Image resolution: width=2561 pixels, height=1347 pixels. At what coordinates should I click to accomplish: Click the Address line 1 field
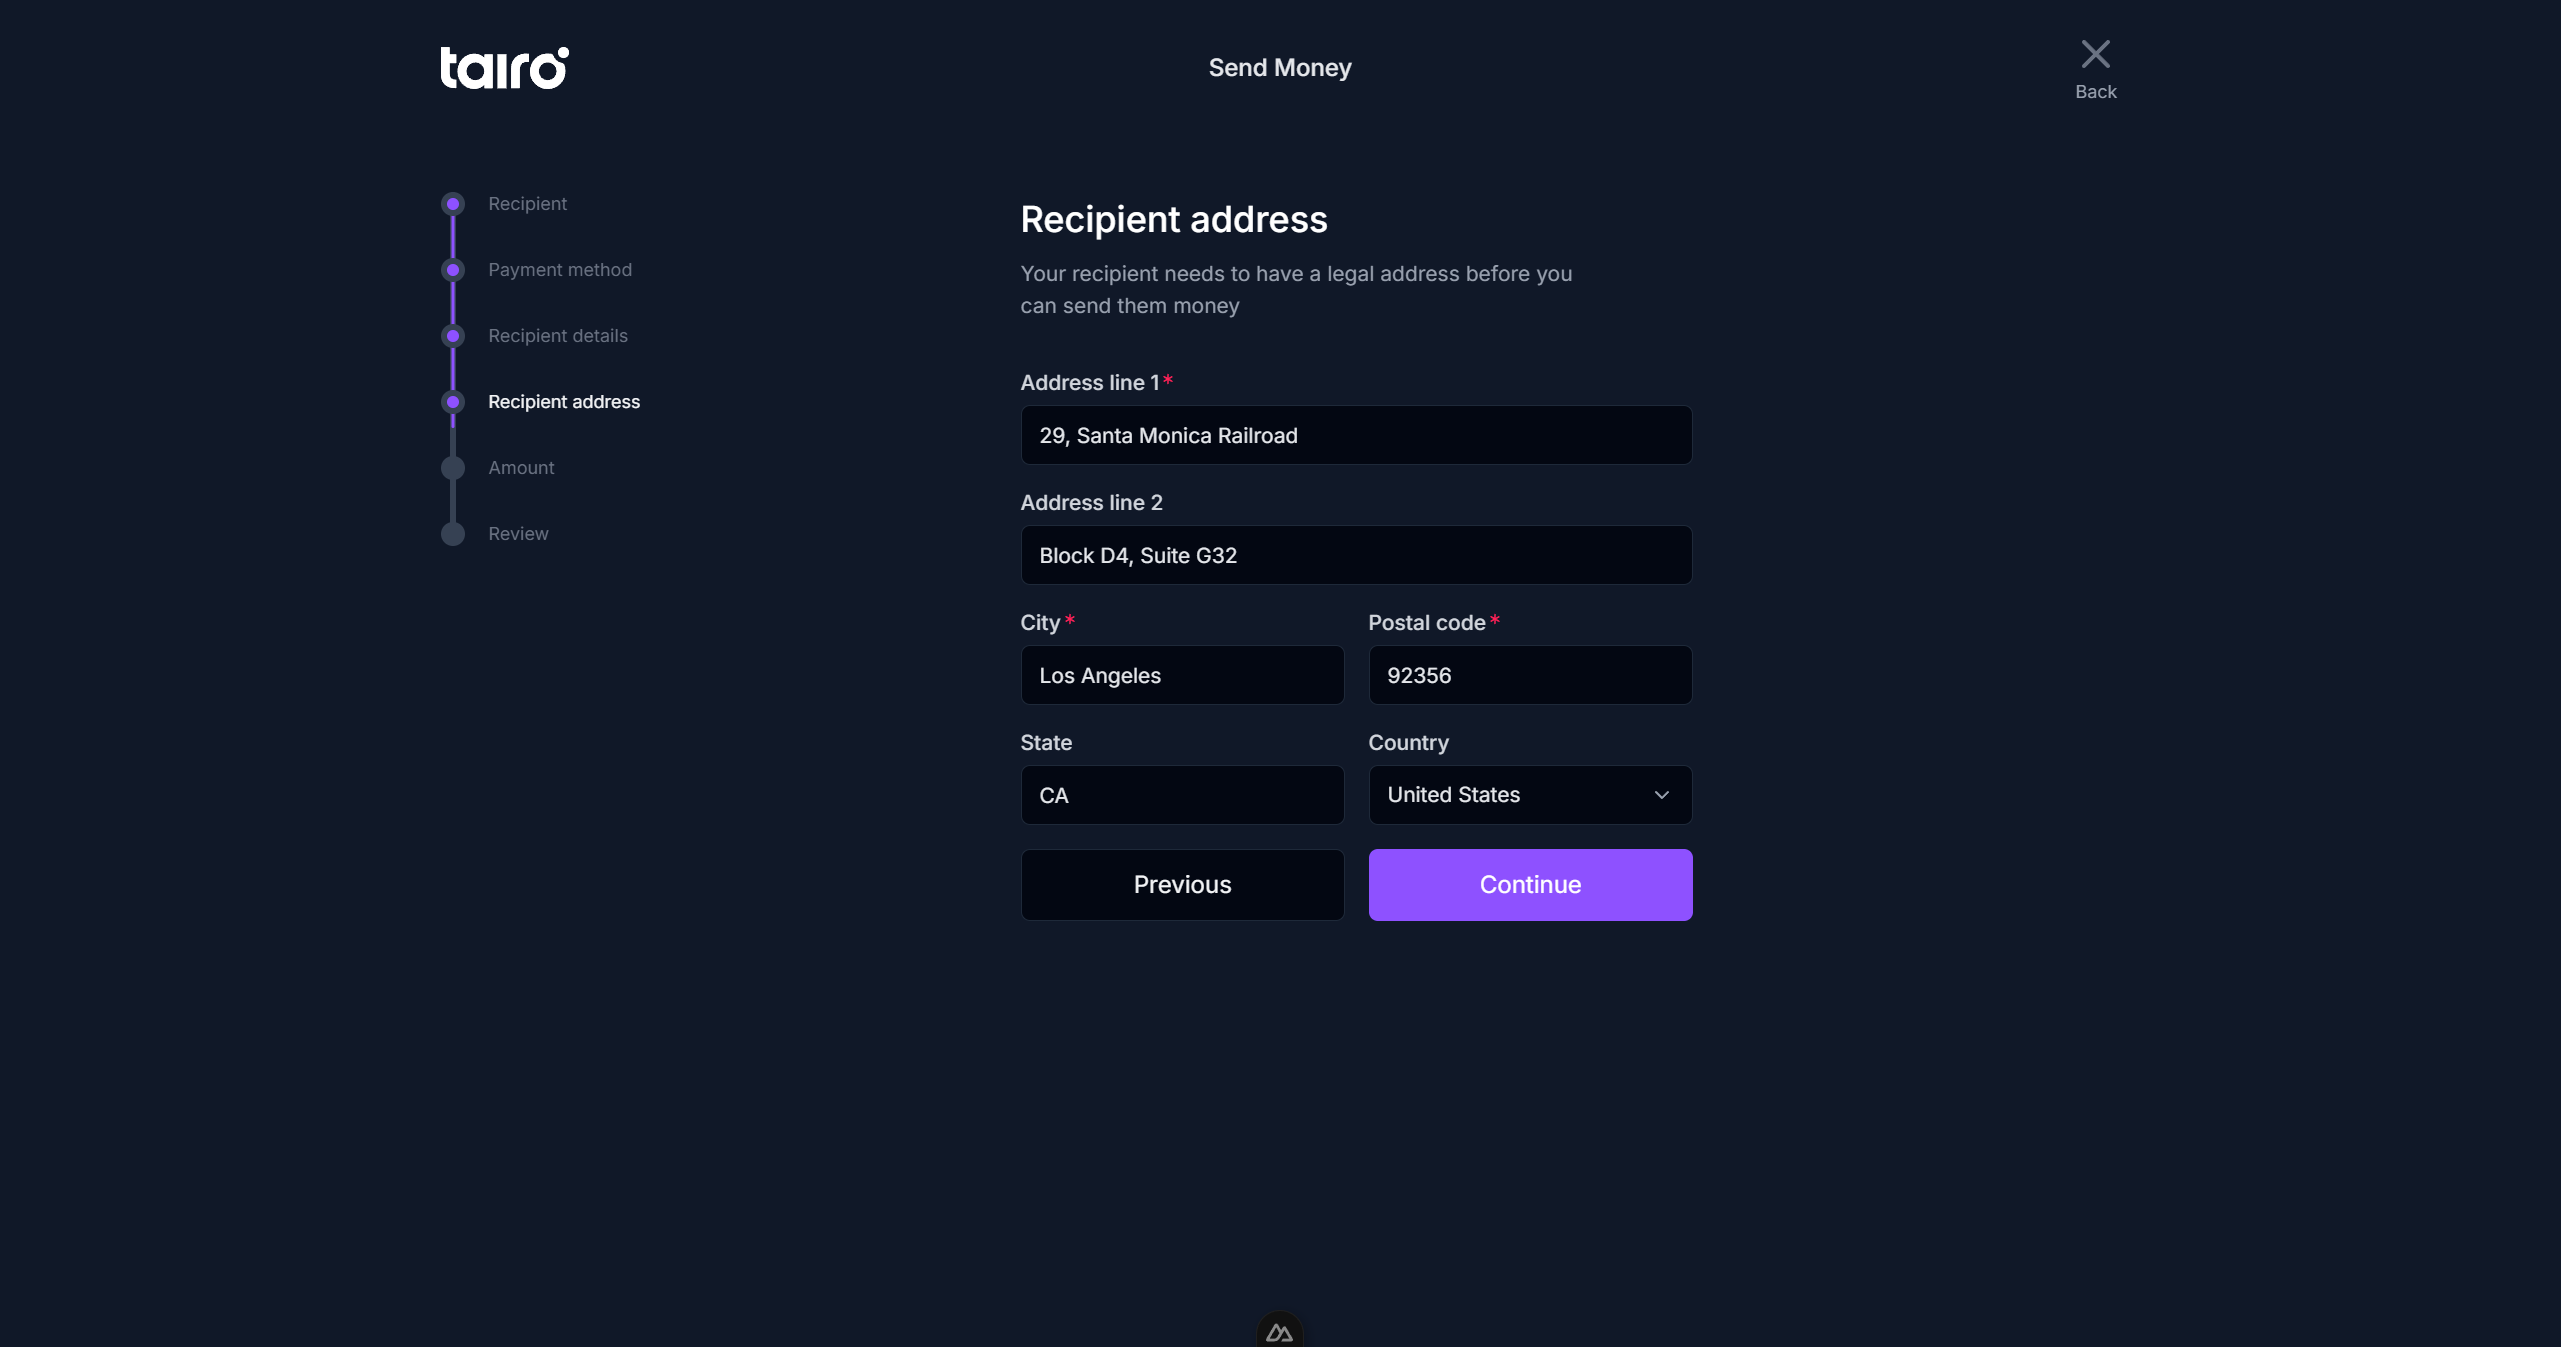pyautogui.click(x=1355, y=435)
